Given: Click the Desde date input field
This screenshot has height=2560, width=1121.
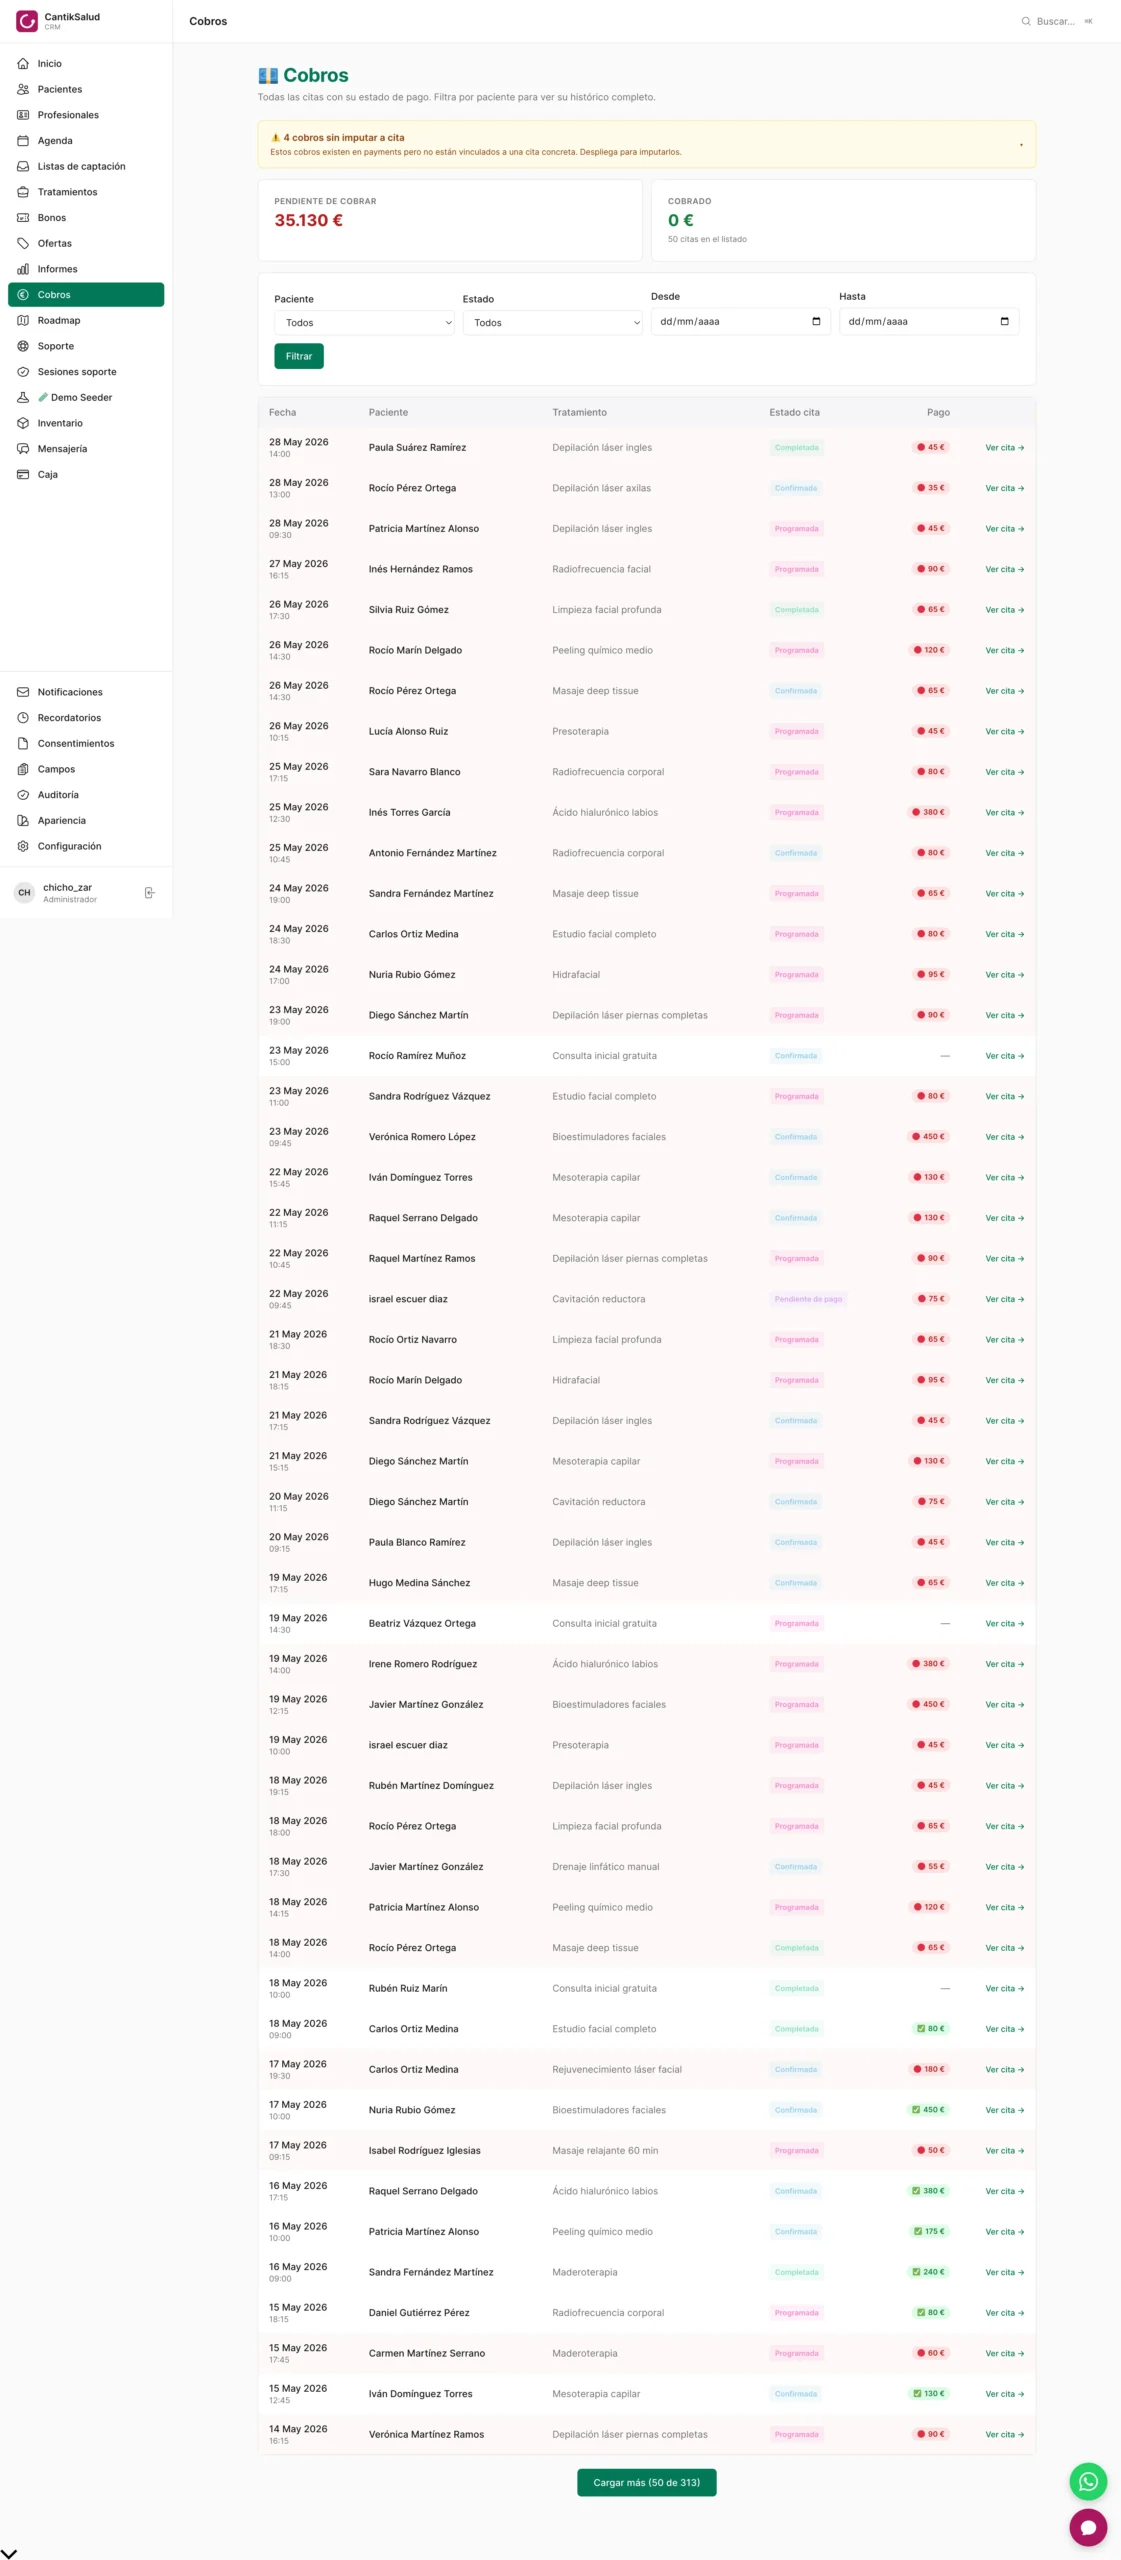Looking at the screenshot, I should [x=740, y=321].
